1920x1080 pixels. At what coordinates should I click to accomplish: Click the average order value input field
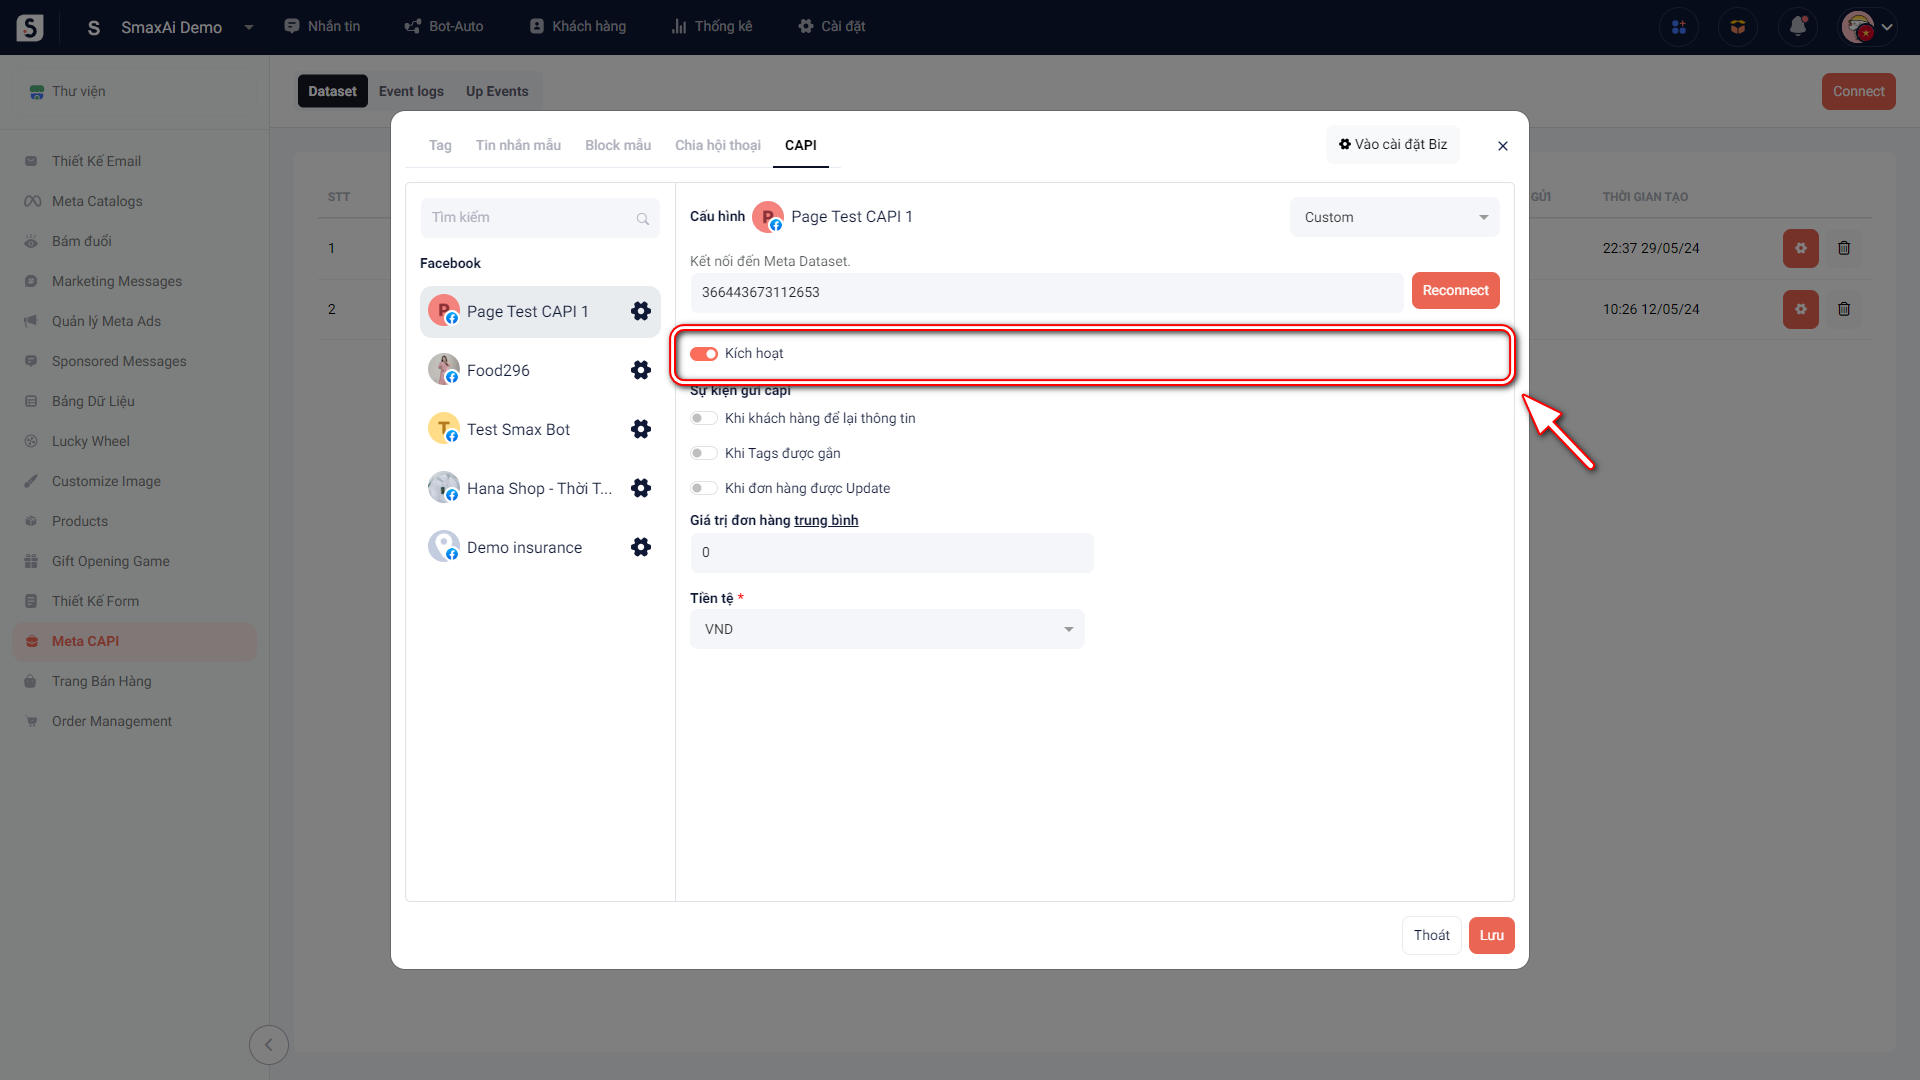coord(891,553)
